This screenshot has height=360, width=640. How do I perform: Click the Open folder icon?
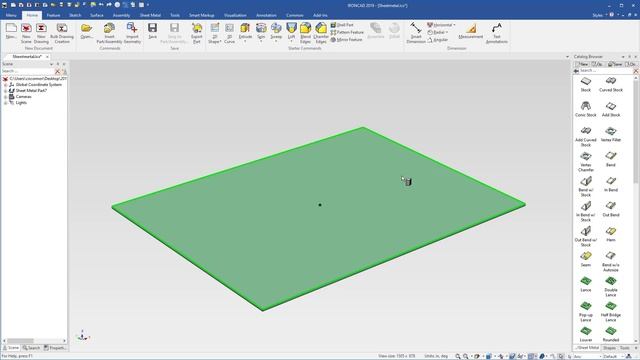point(86,31)
